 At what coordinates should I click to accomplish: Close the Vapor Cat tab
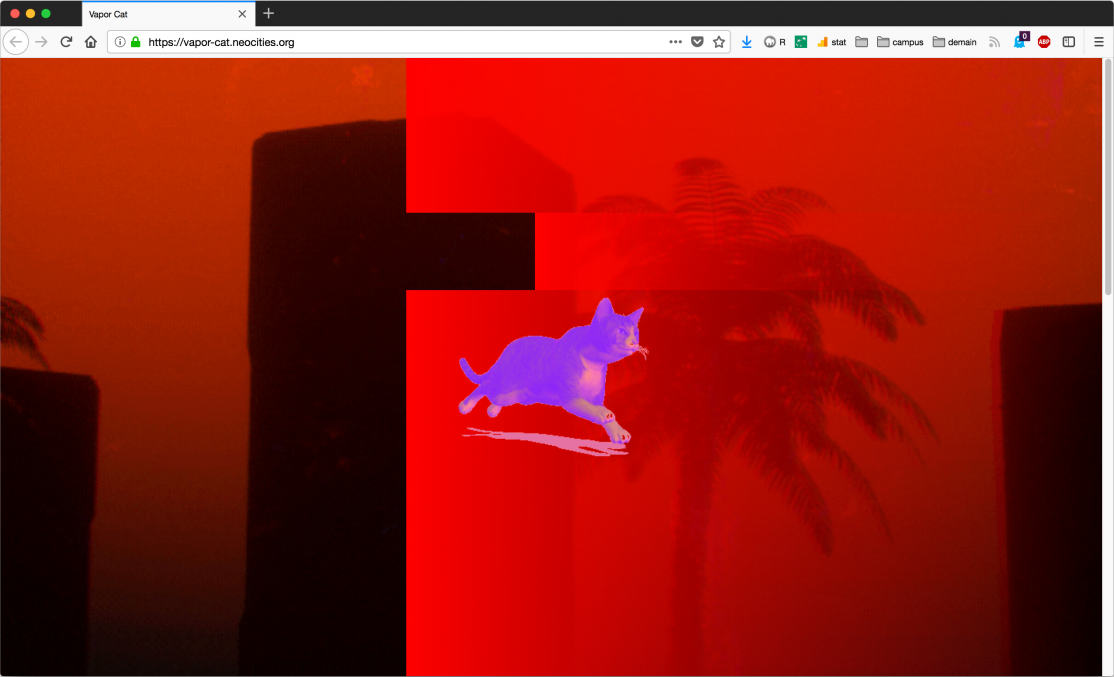pyautogui.click(x=242, y=14)
